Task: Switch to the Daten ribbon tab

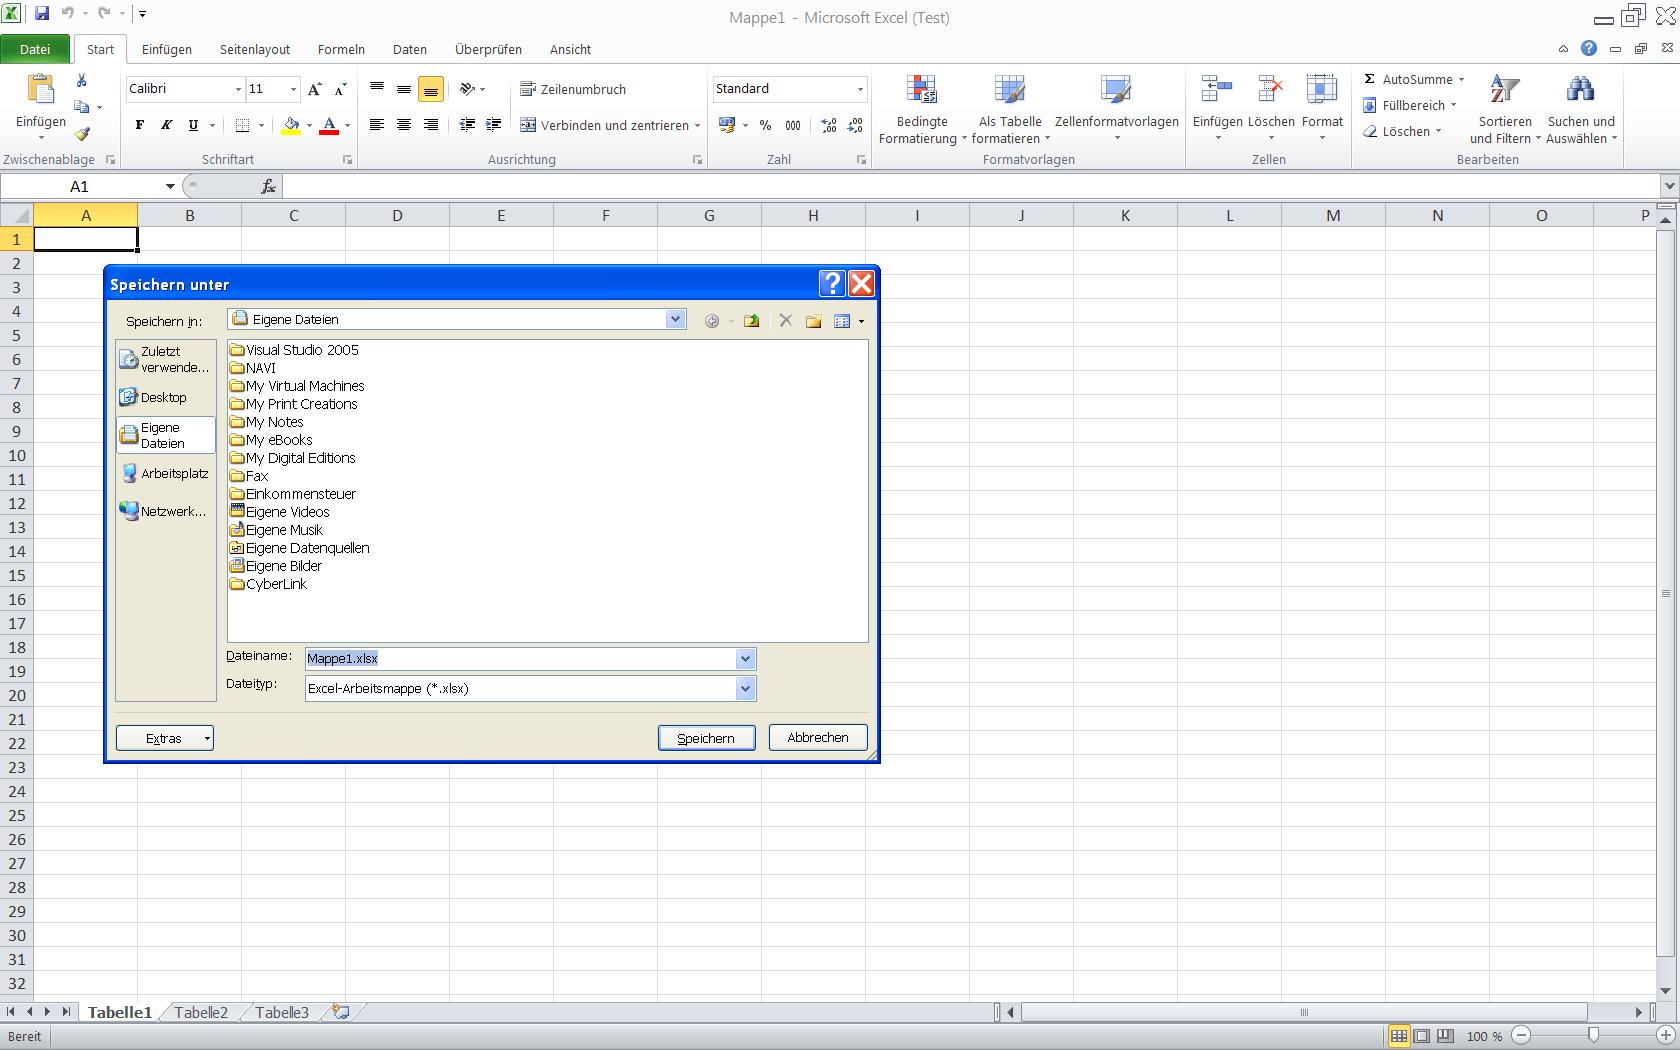Action: pyautogui.click(x=410, y=49)
